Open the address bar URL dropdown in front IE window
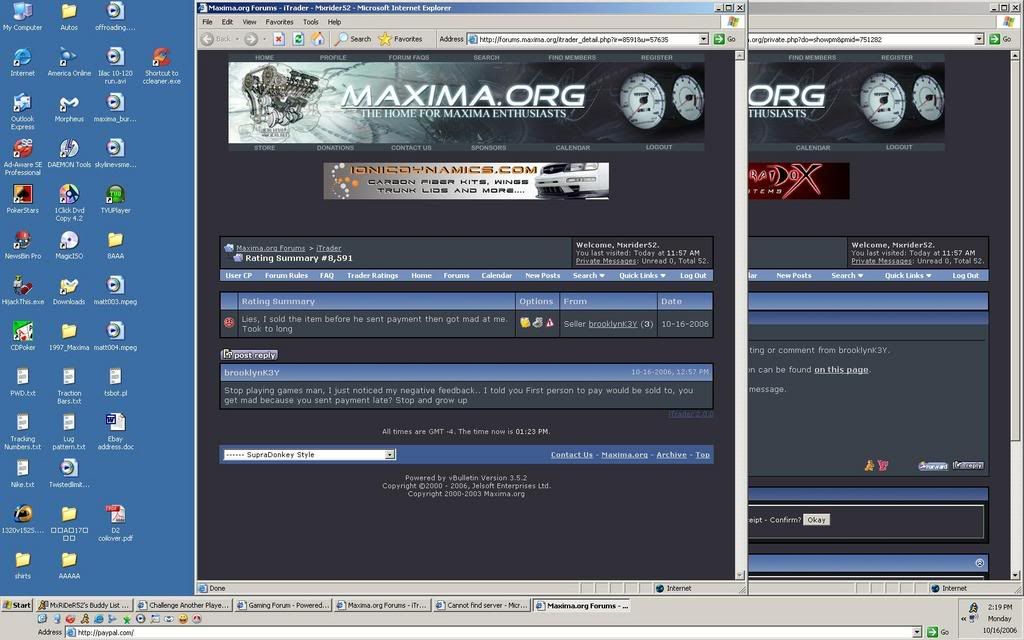The height and width of the screenshot is (640, 1024). pyautogui.click(x=703, y=39)
